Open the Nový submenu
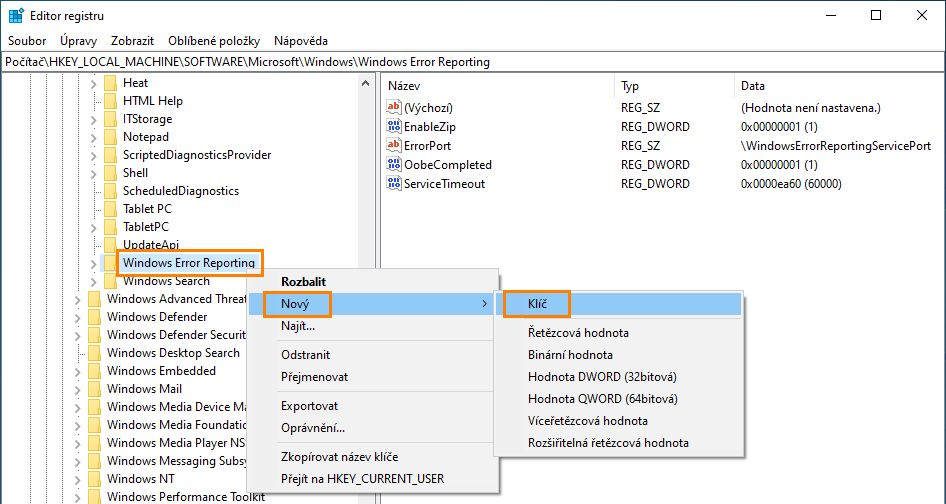Viewport: 946px width, 504px height. (373, 304)
